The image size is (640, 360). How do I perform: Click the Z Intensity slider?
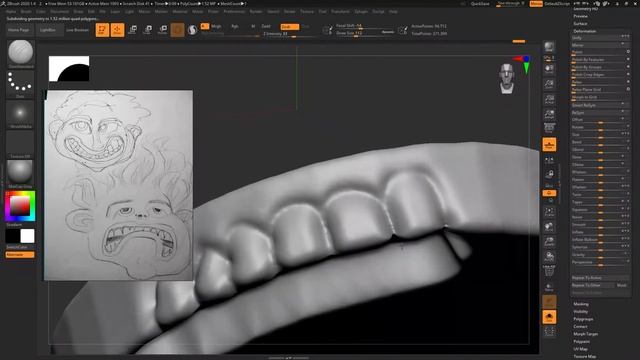pos(289,34)
